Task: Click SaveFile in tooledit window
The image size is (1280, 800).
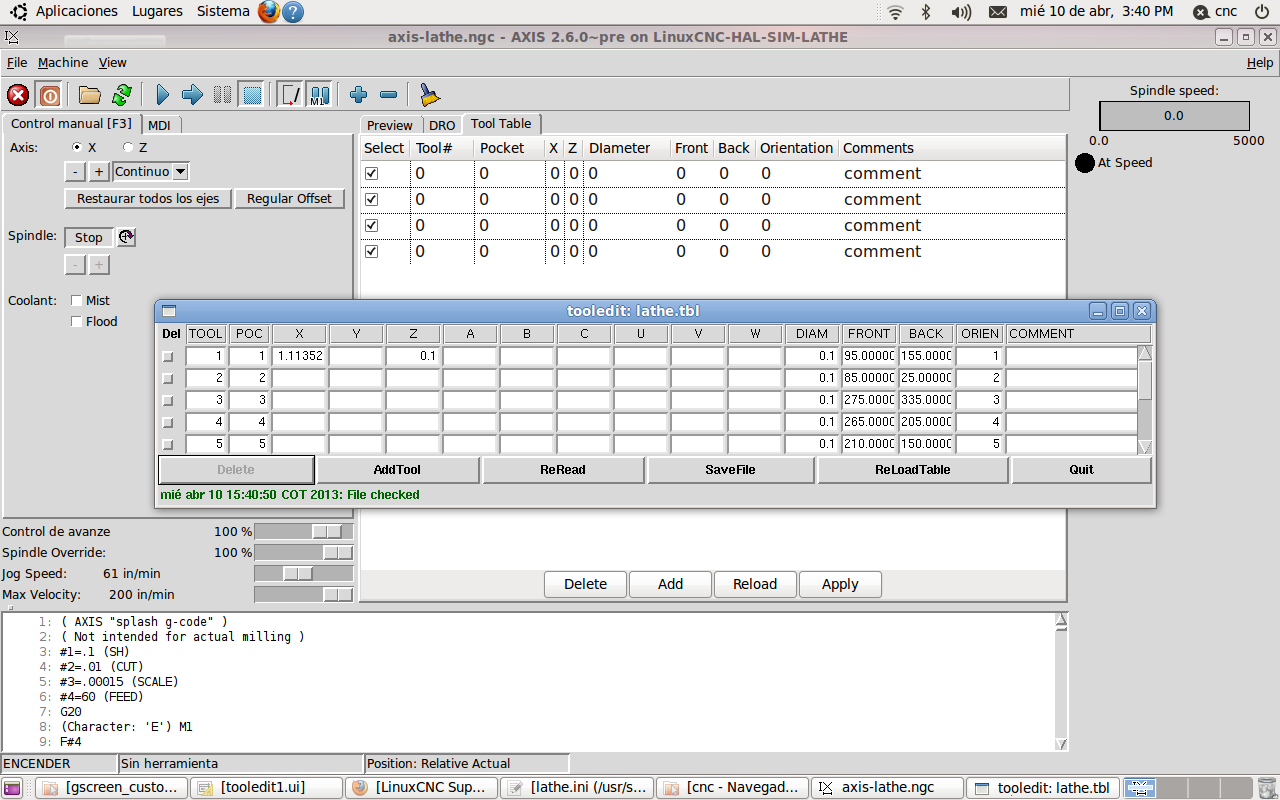Action: coord(731,469)
